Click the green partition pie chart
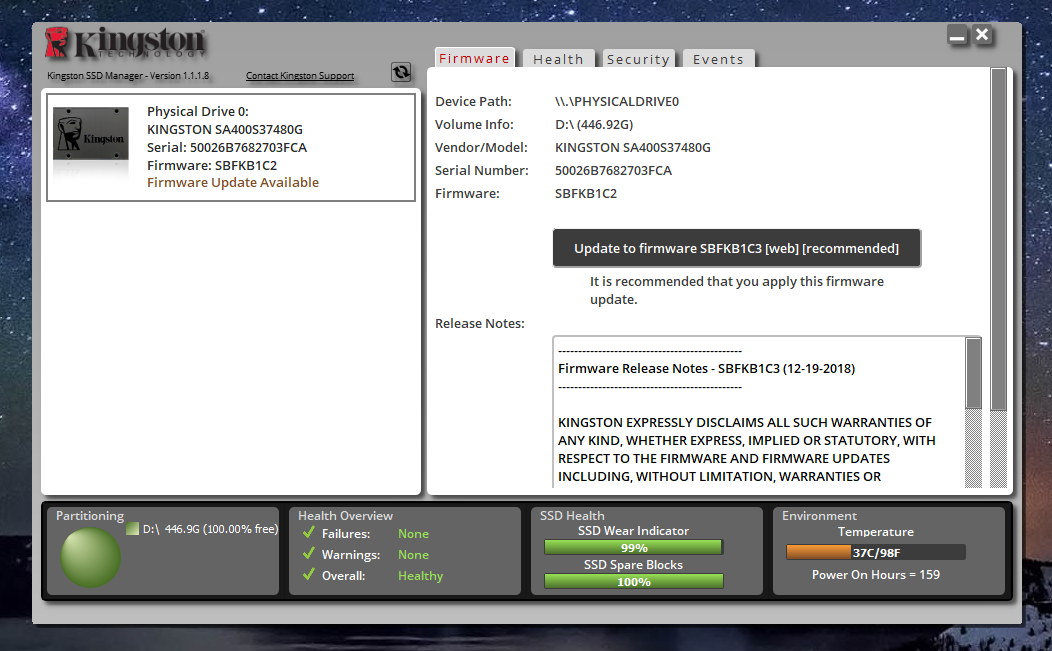 point(91,557)
